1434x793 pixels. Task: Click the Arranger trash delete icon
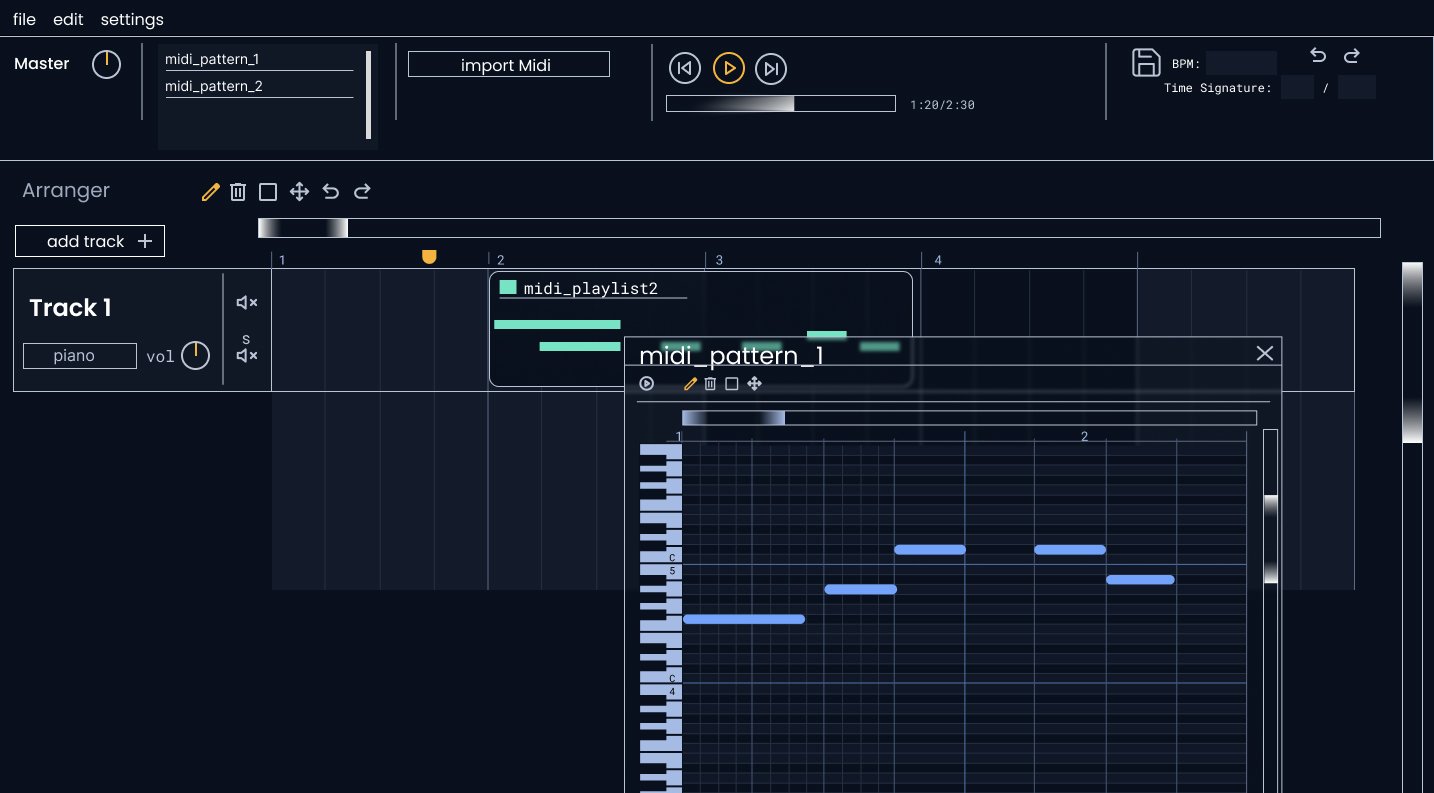(x=238, y=192)
